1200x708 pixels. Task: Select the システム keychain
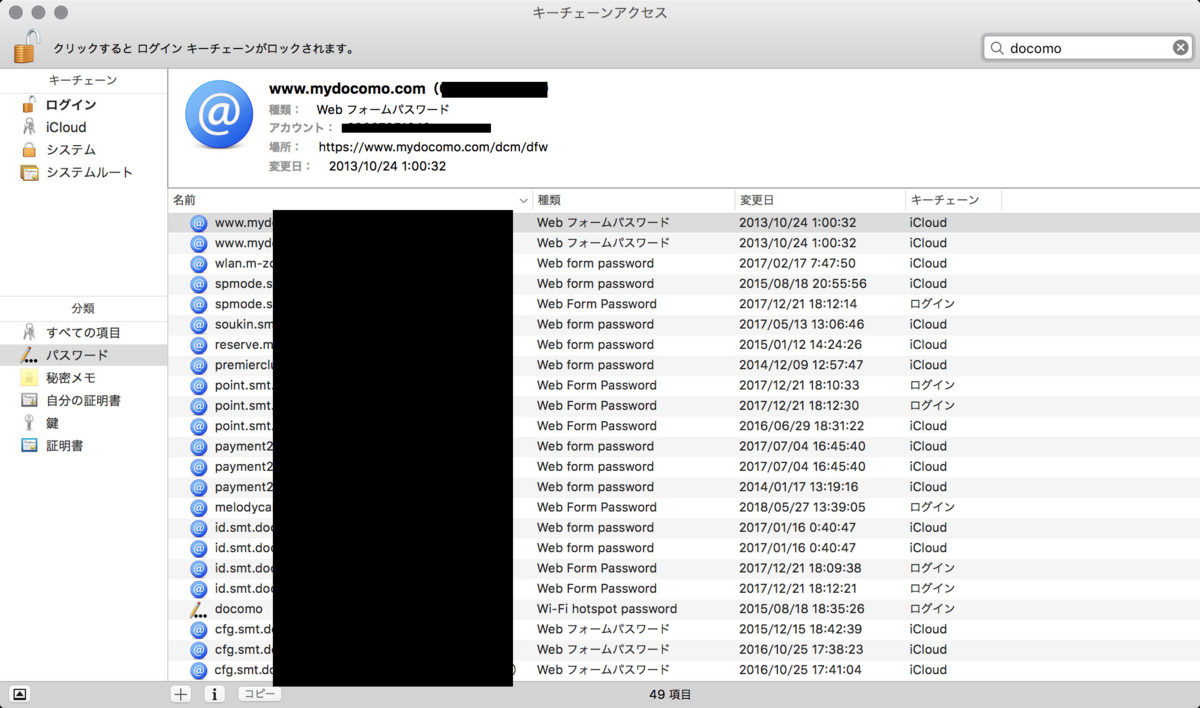tap(71, 150)
